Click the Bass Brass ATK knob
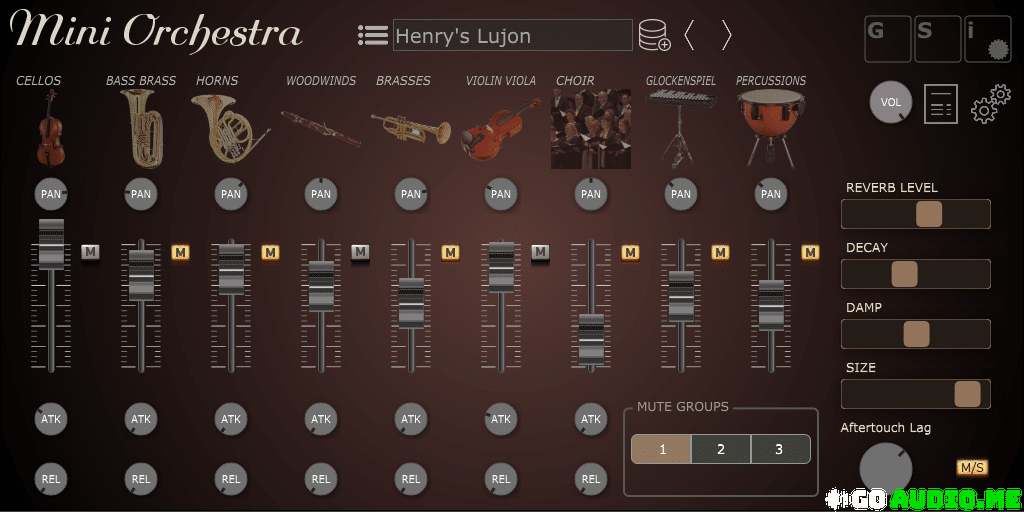This screenshot has height=512, width=1024. tap(141, 419)
